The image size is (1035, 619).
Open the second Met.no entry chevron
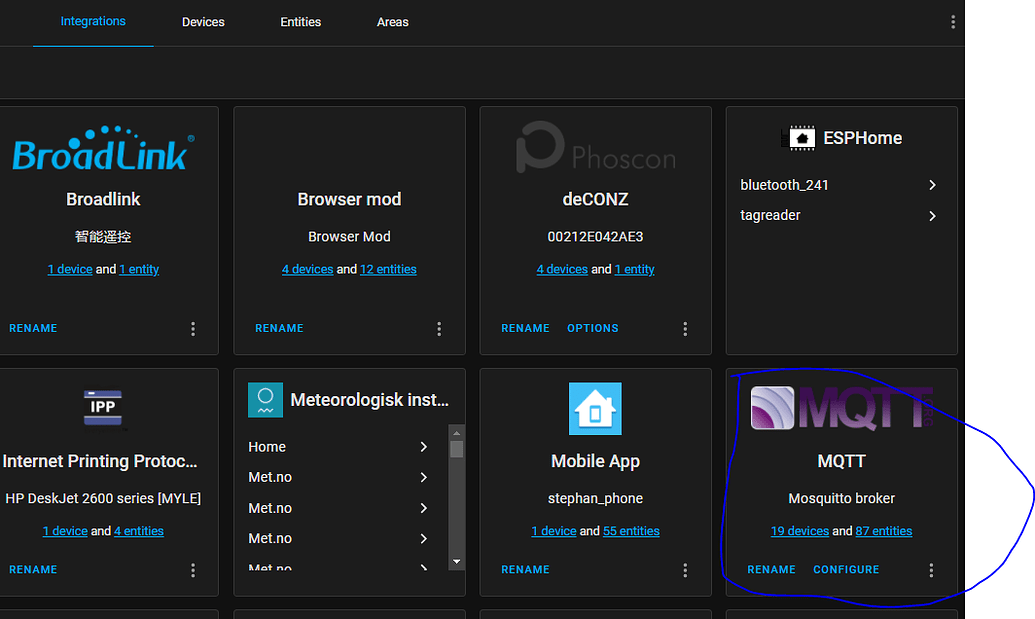pyautogui.click(x=424, y=508)
